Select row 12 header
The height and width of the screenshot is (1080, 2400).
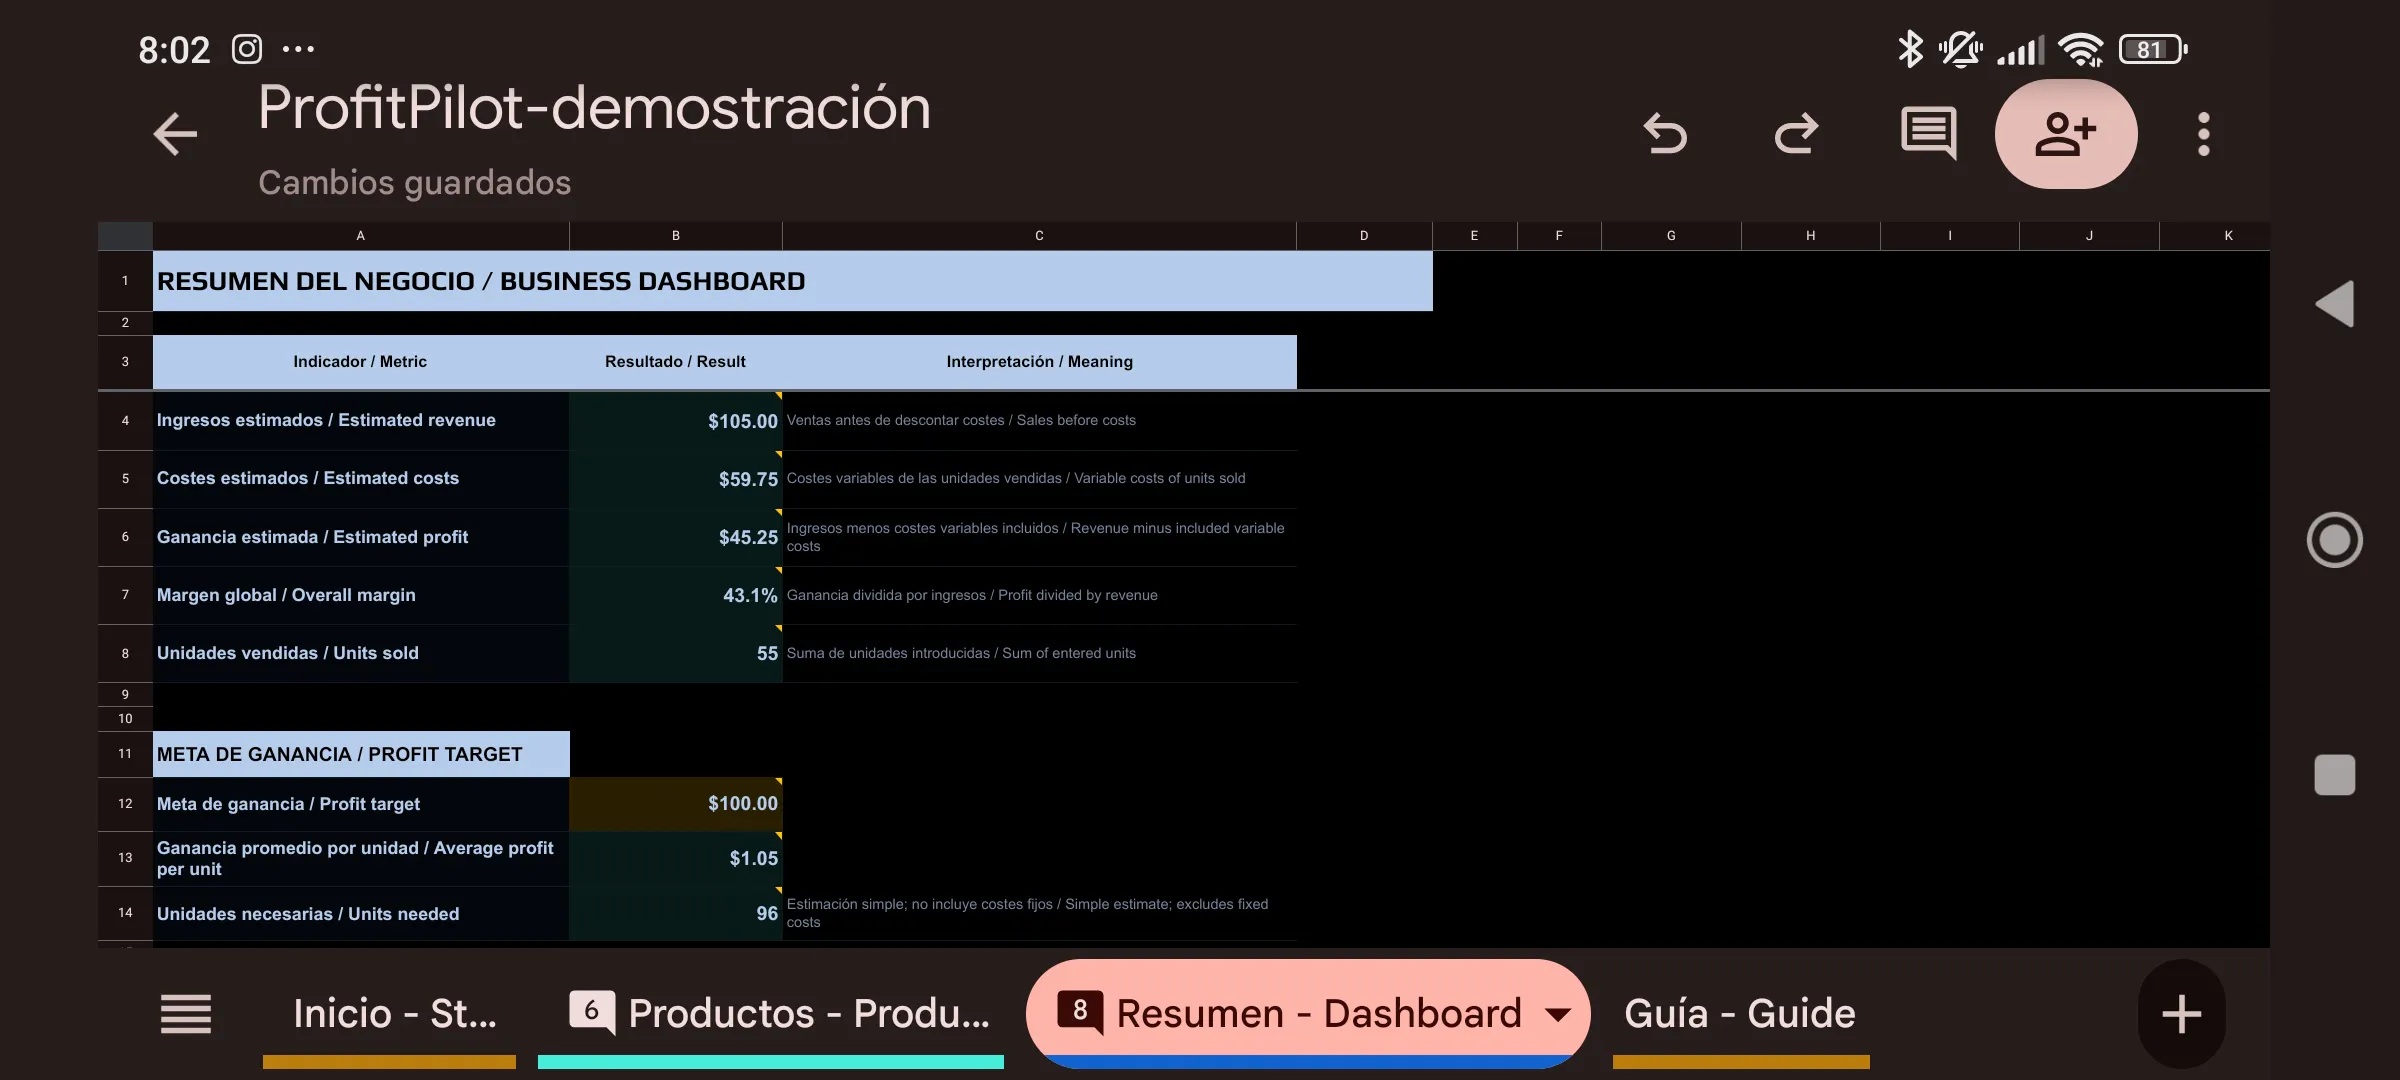125,804
